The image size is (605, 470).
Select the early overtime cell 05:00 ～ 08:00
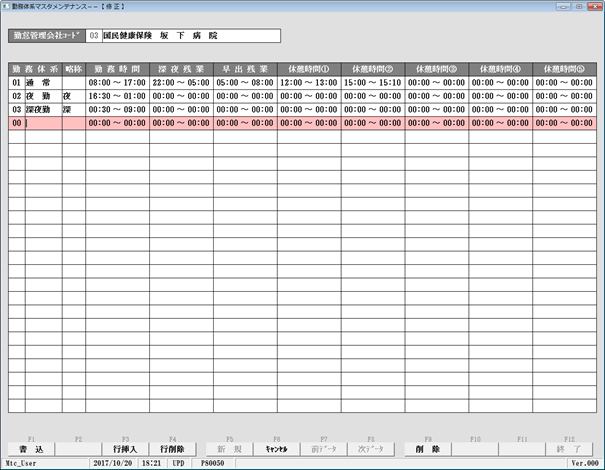pos(245,83)
